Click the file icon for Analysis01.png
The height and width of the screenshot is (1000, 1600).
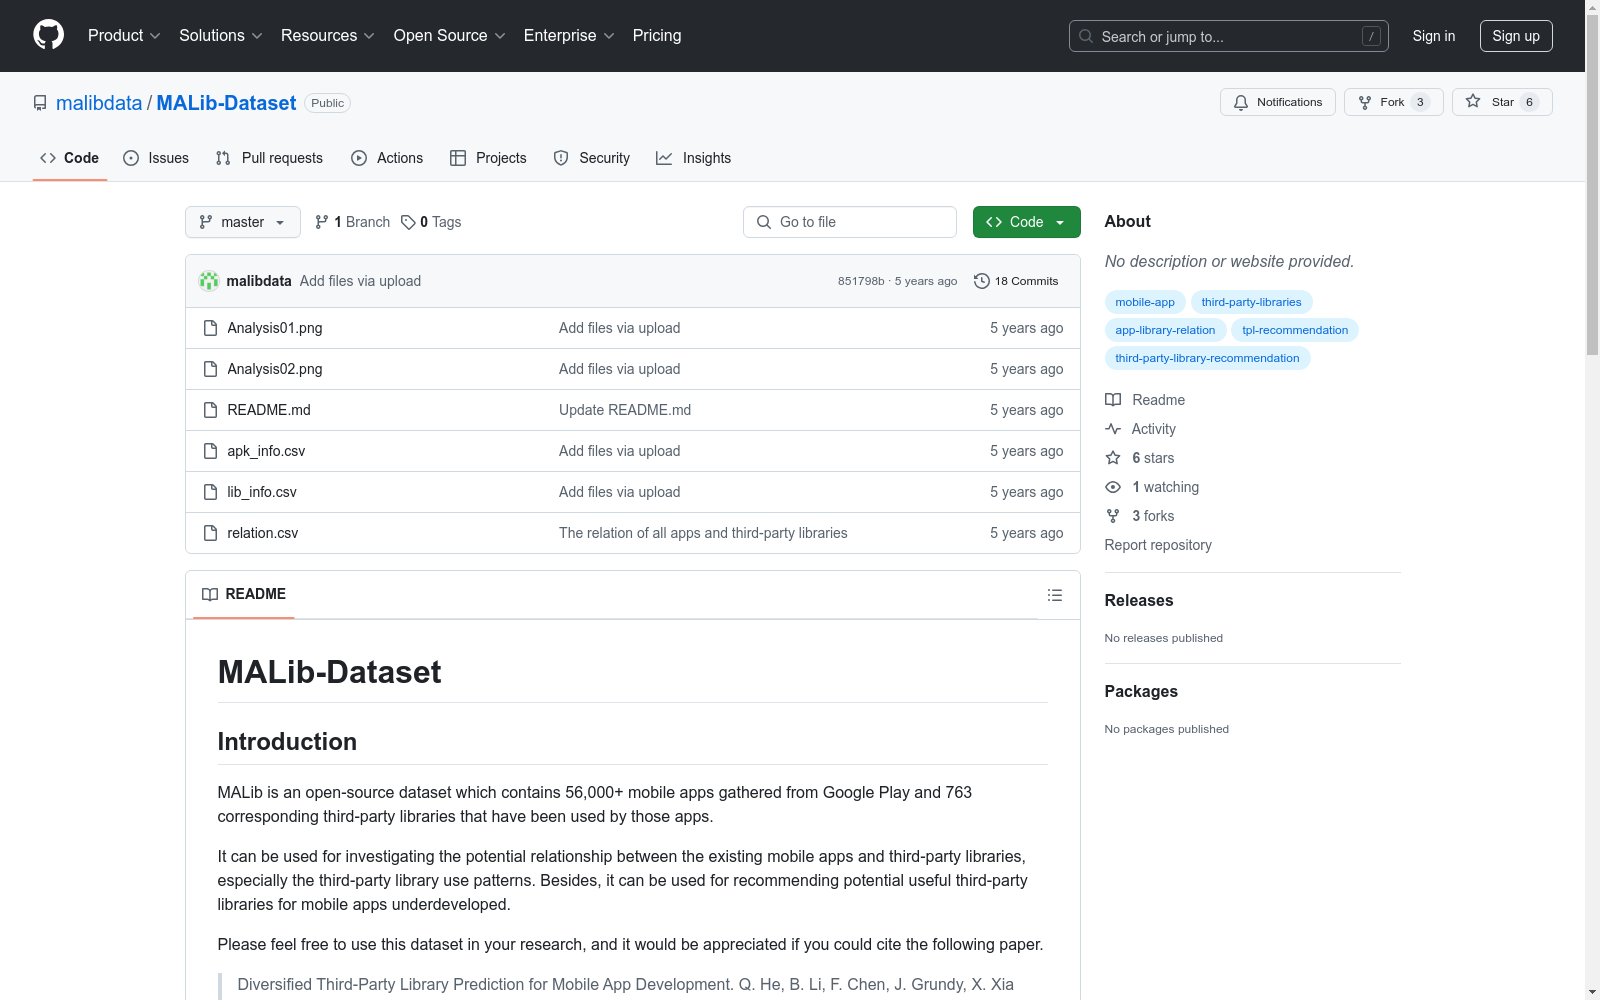point(210,328)
